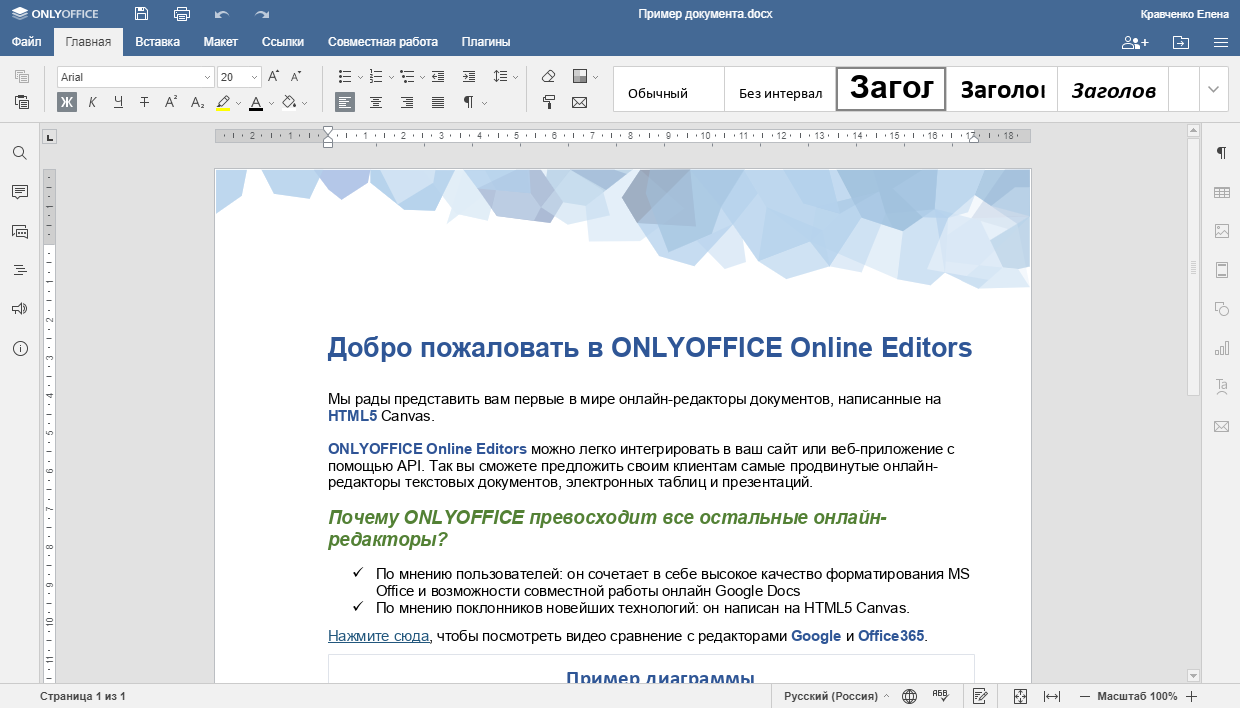Open the search panel in left sidebar
This screenshot has width=1240, height=708.
tap(20, 153)
